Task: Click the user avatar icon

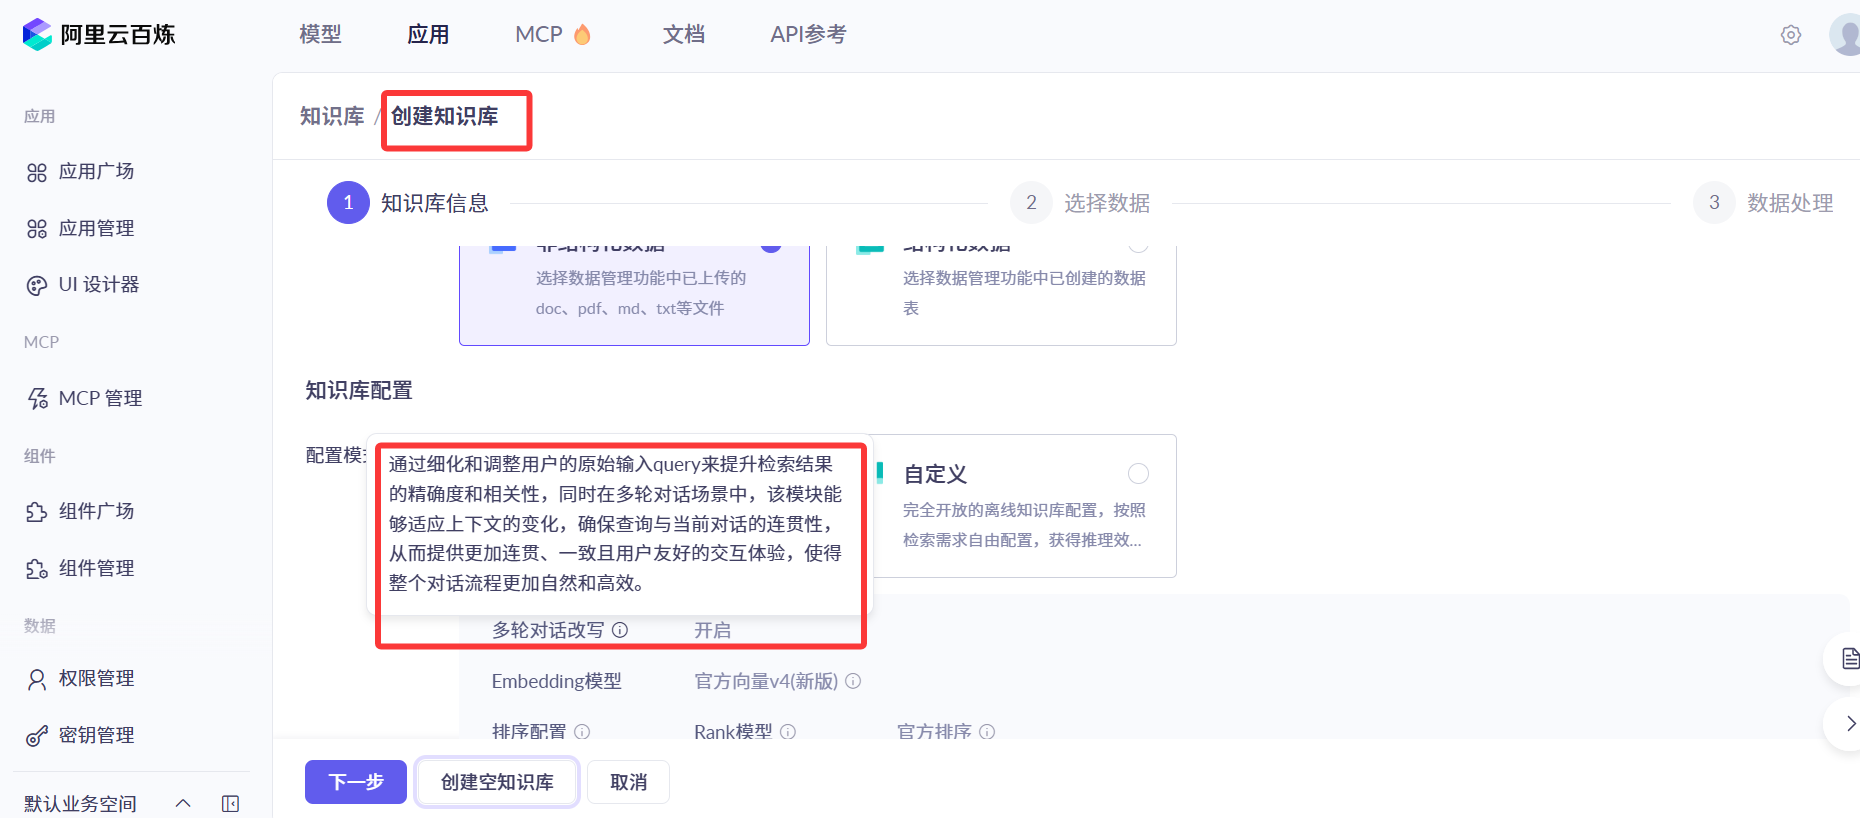Action: (1846, 34)
